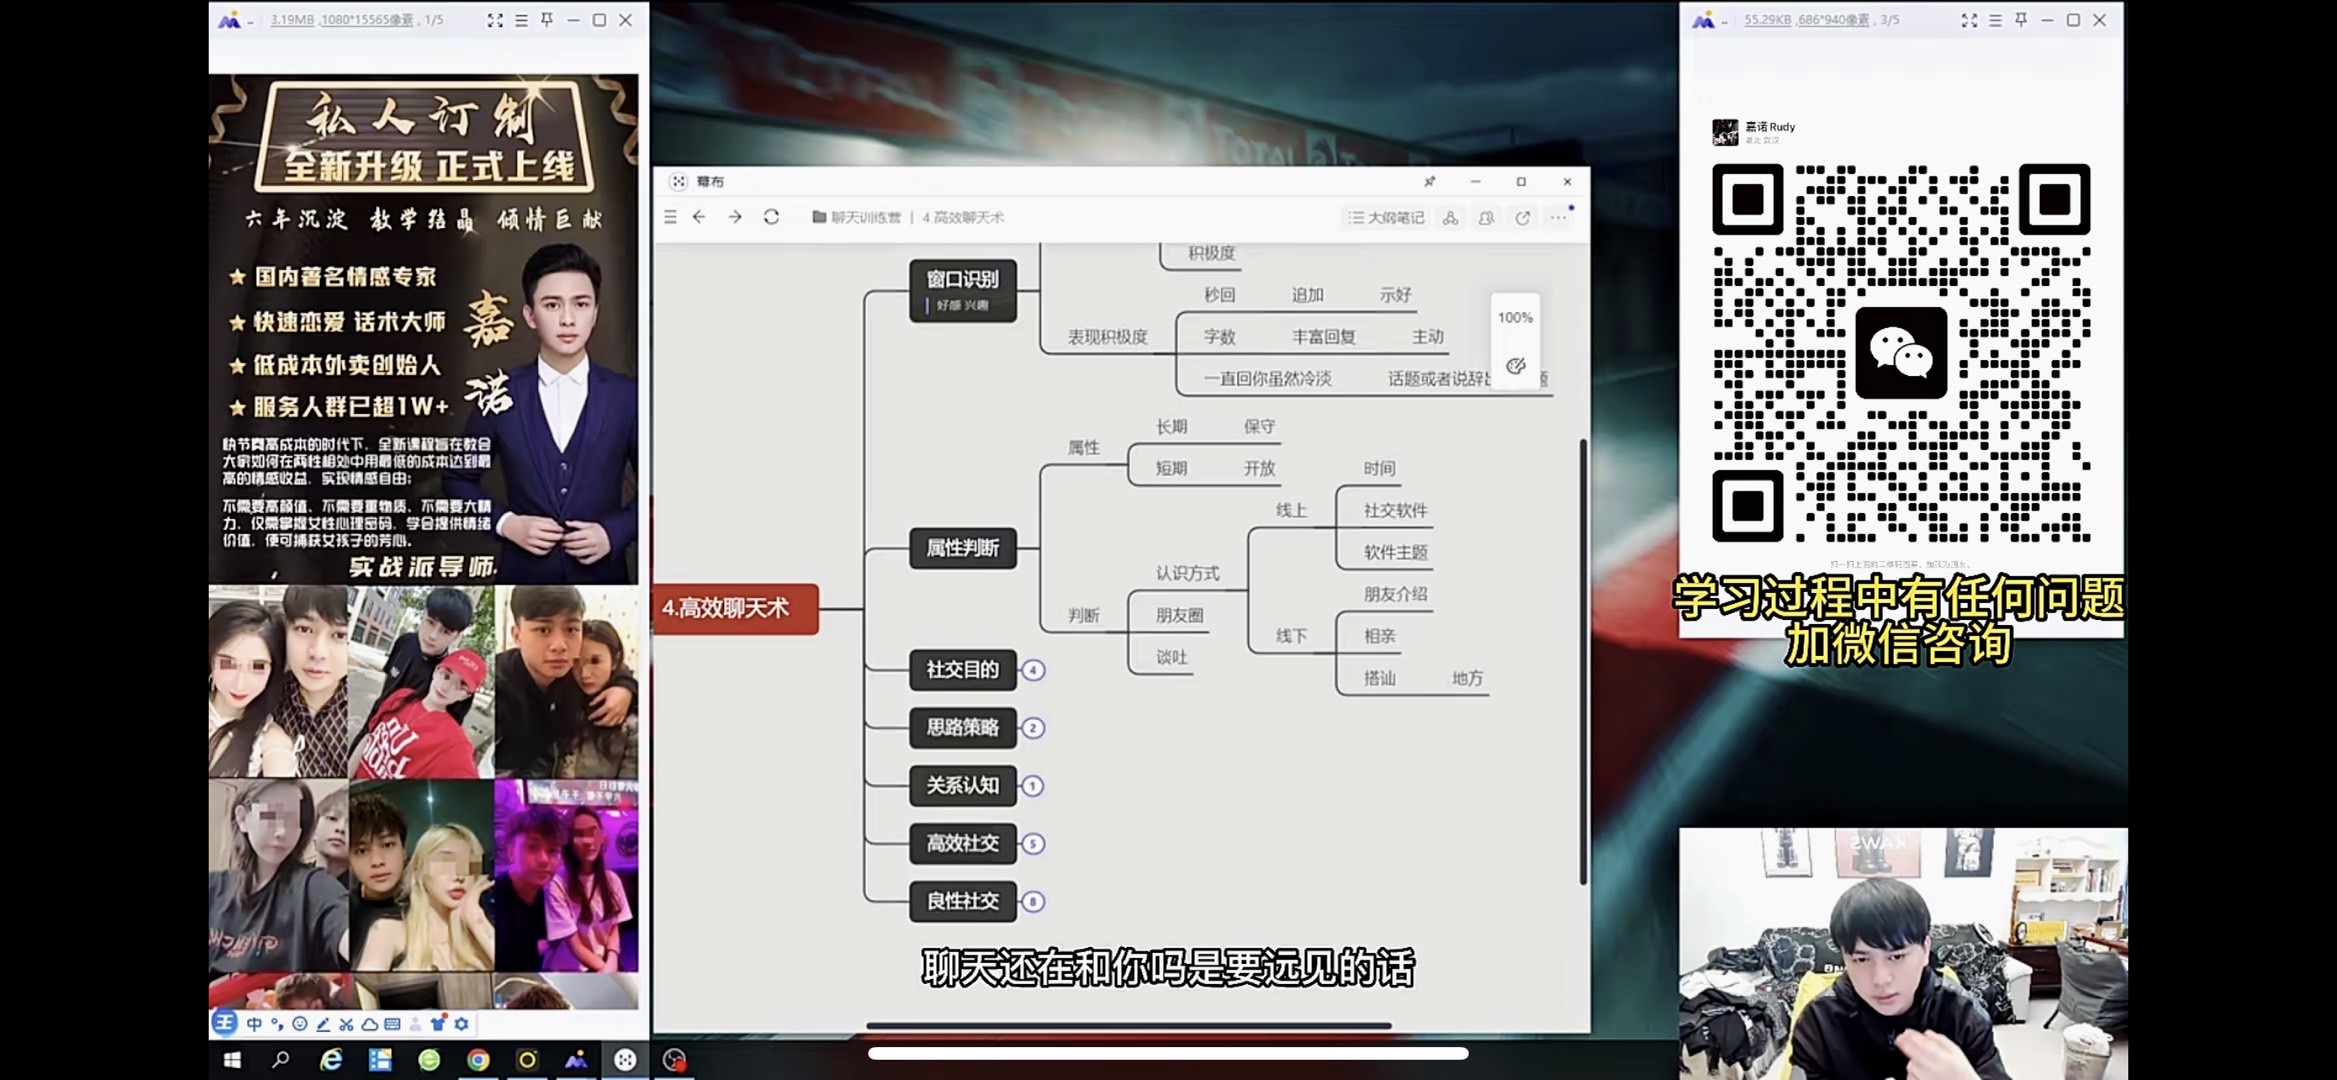The height and width of the screenshot is (1080, 2337).
Task: Click the 100% zoom level indicator
Action: (1514, 318)
